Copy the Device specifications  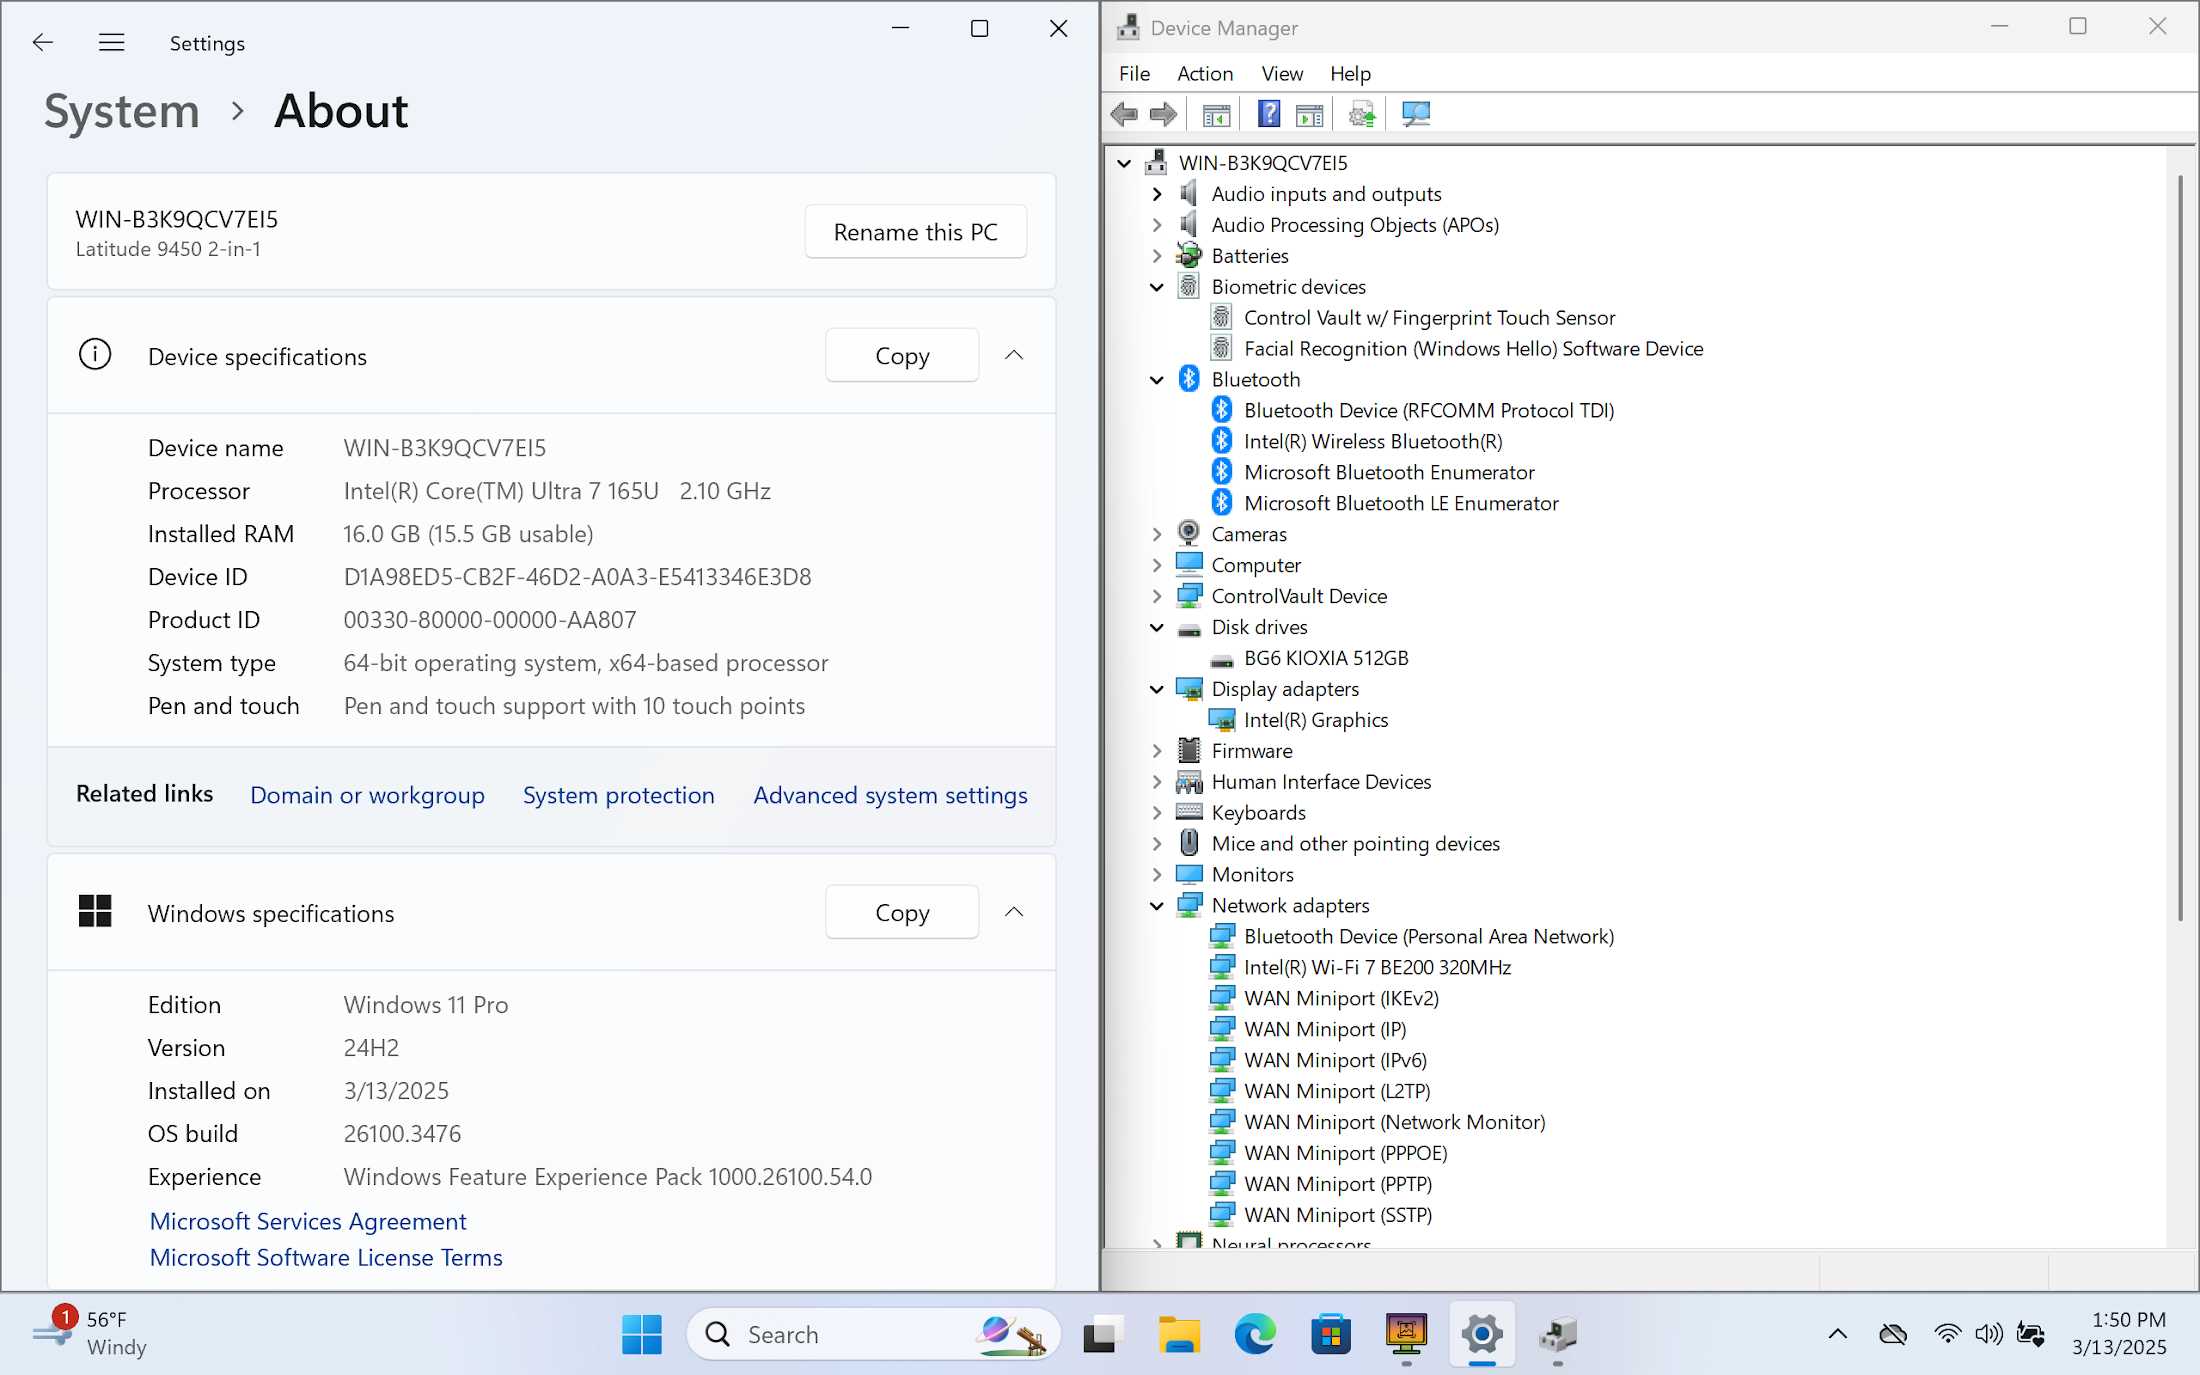tap(902, 355)
